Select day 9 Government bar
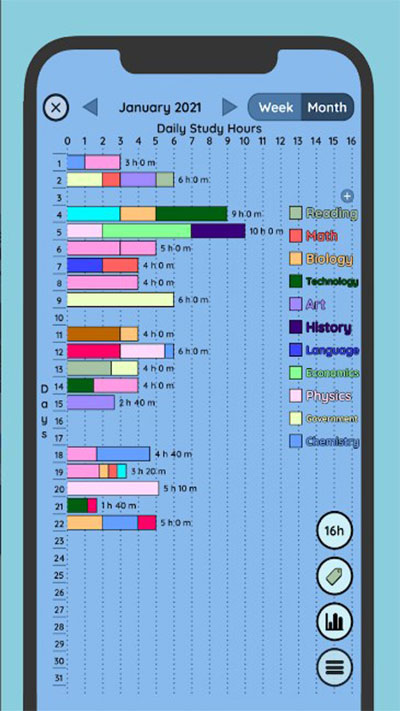The width and height of the screenshot is (400, 711). [121, 300]
